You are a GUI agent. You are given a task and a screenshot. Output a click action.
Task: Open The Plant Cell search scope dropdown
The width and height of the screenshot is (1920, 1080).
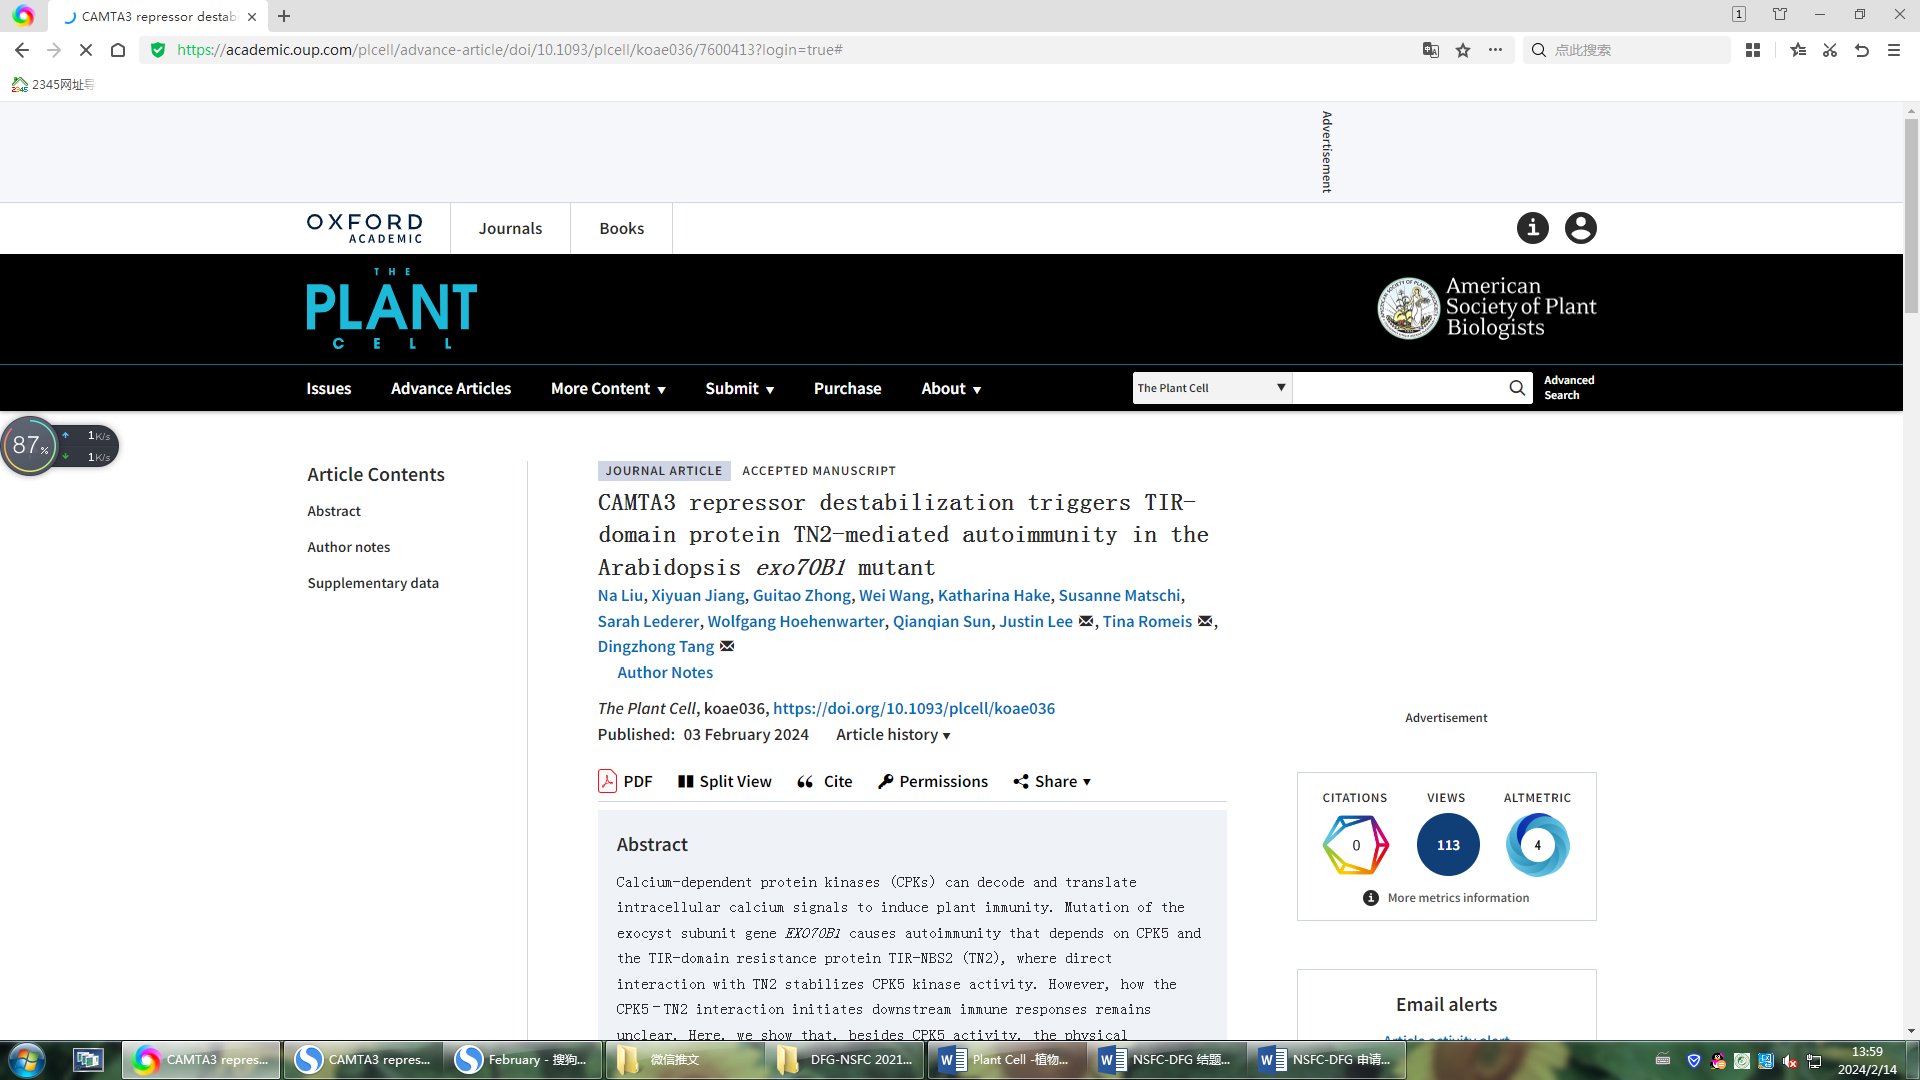coord(1211,388)
